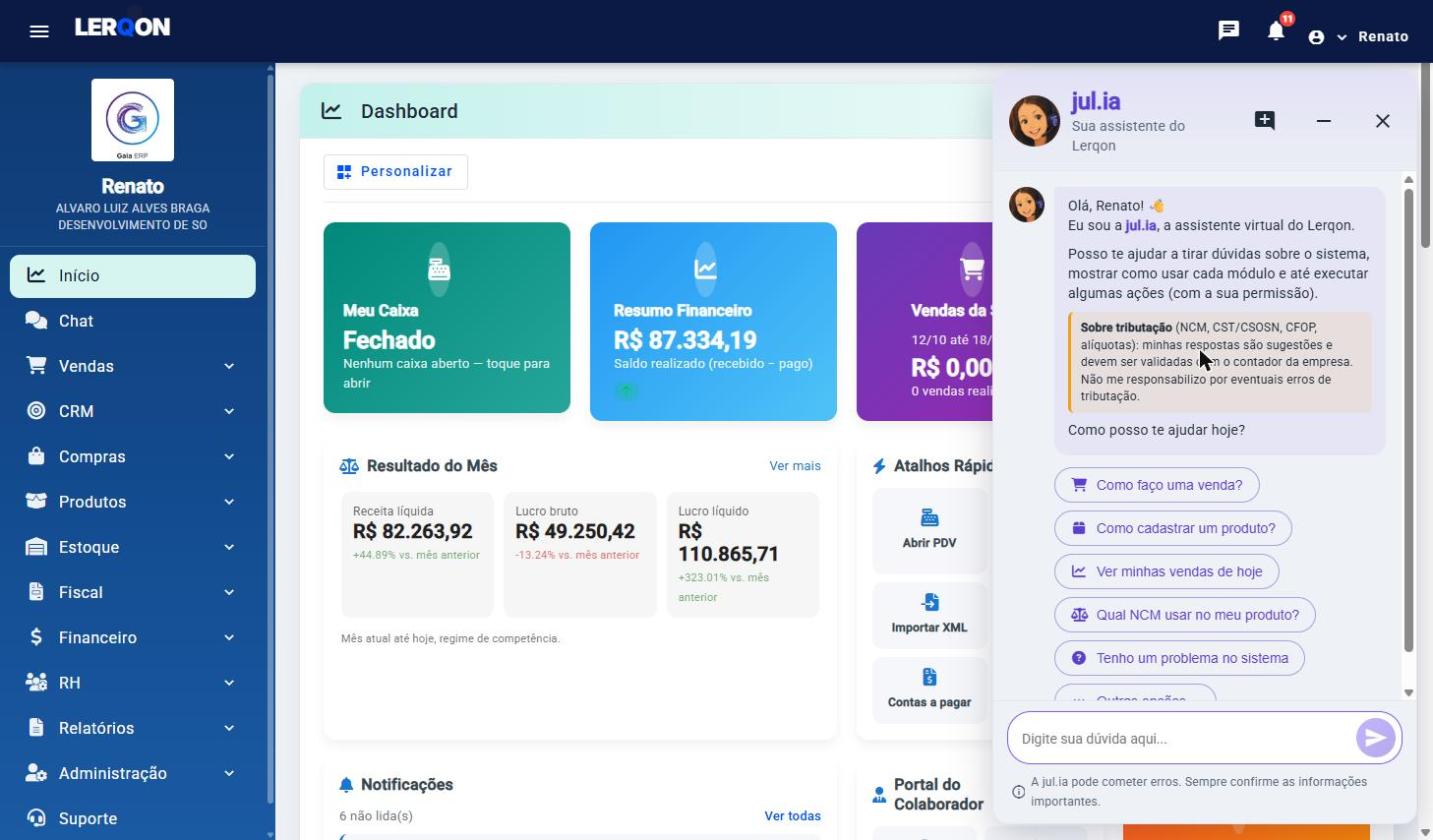Open messages chat icon in top bar
This screenshot has width=1433, height=840.
coord(1229,31)
